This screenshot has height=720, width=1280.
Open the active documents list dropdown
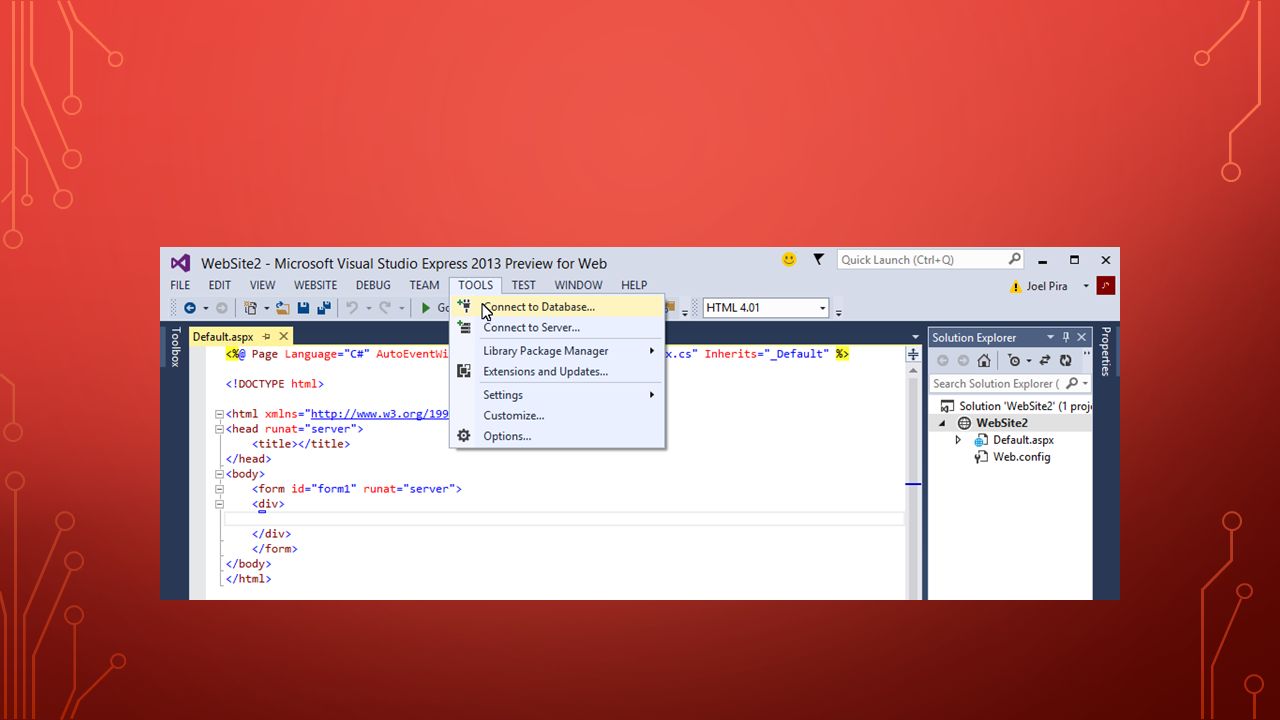[x=916, y=337]
